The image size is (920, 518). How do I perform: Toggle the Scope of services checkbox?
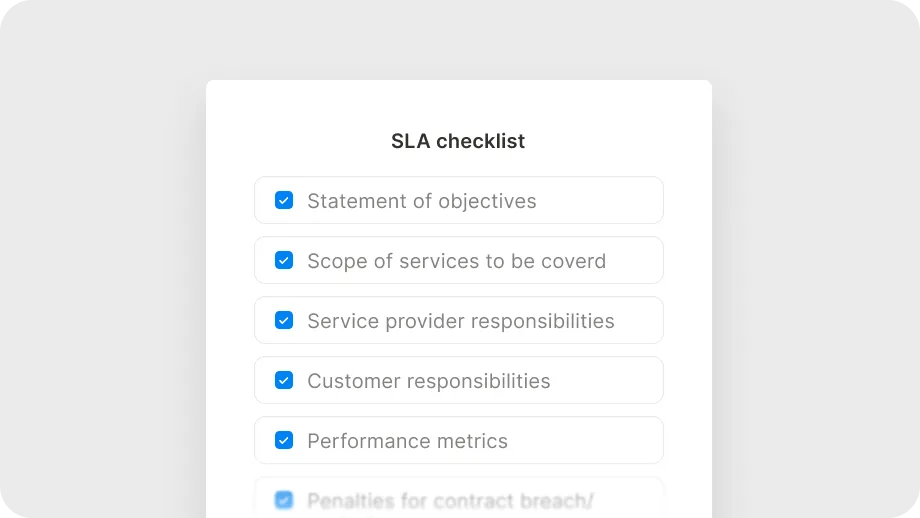[x=284, y=260]
